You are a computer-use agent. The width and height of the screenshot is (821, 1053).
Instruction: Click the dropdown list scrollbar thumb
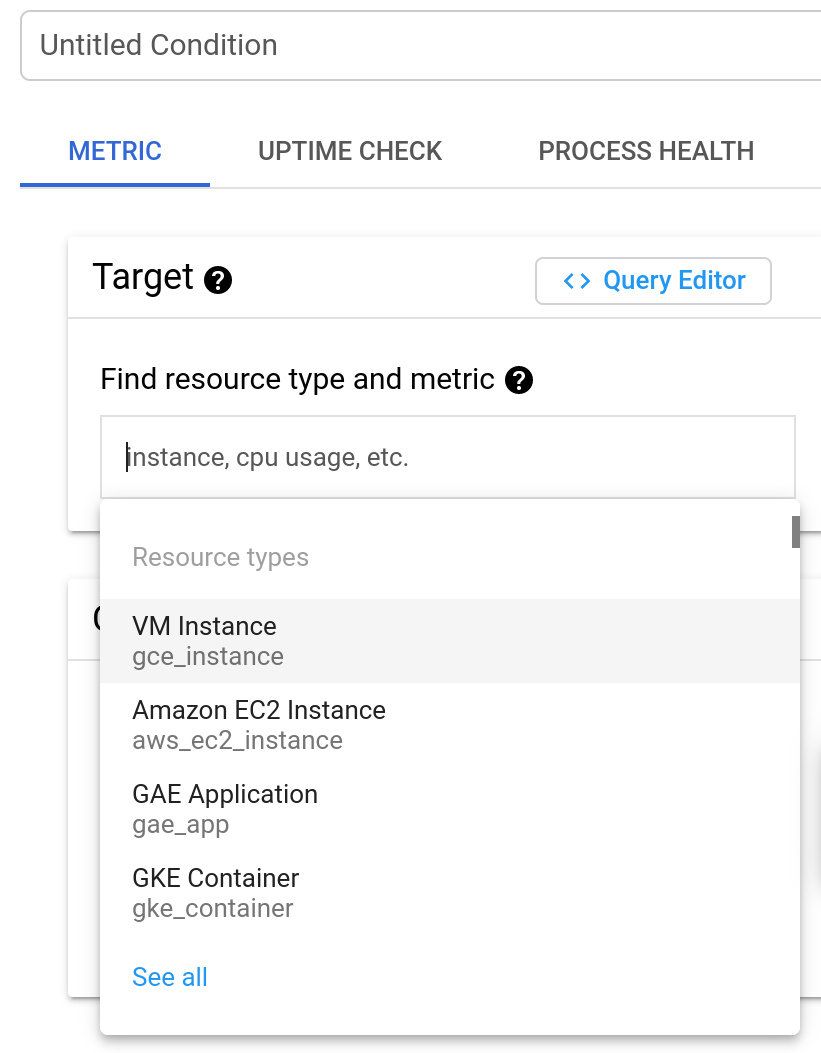796,532
